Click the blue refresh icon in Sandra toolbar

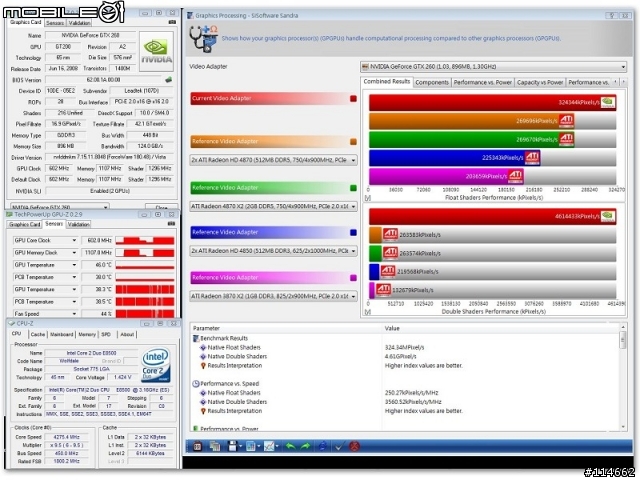[x=322, y=446]
